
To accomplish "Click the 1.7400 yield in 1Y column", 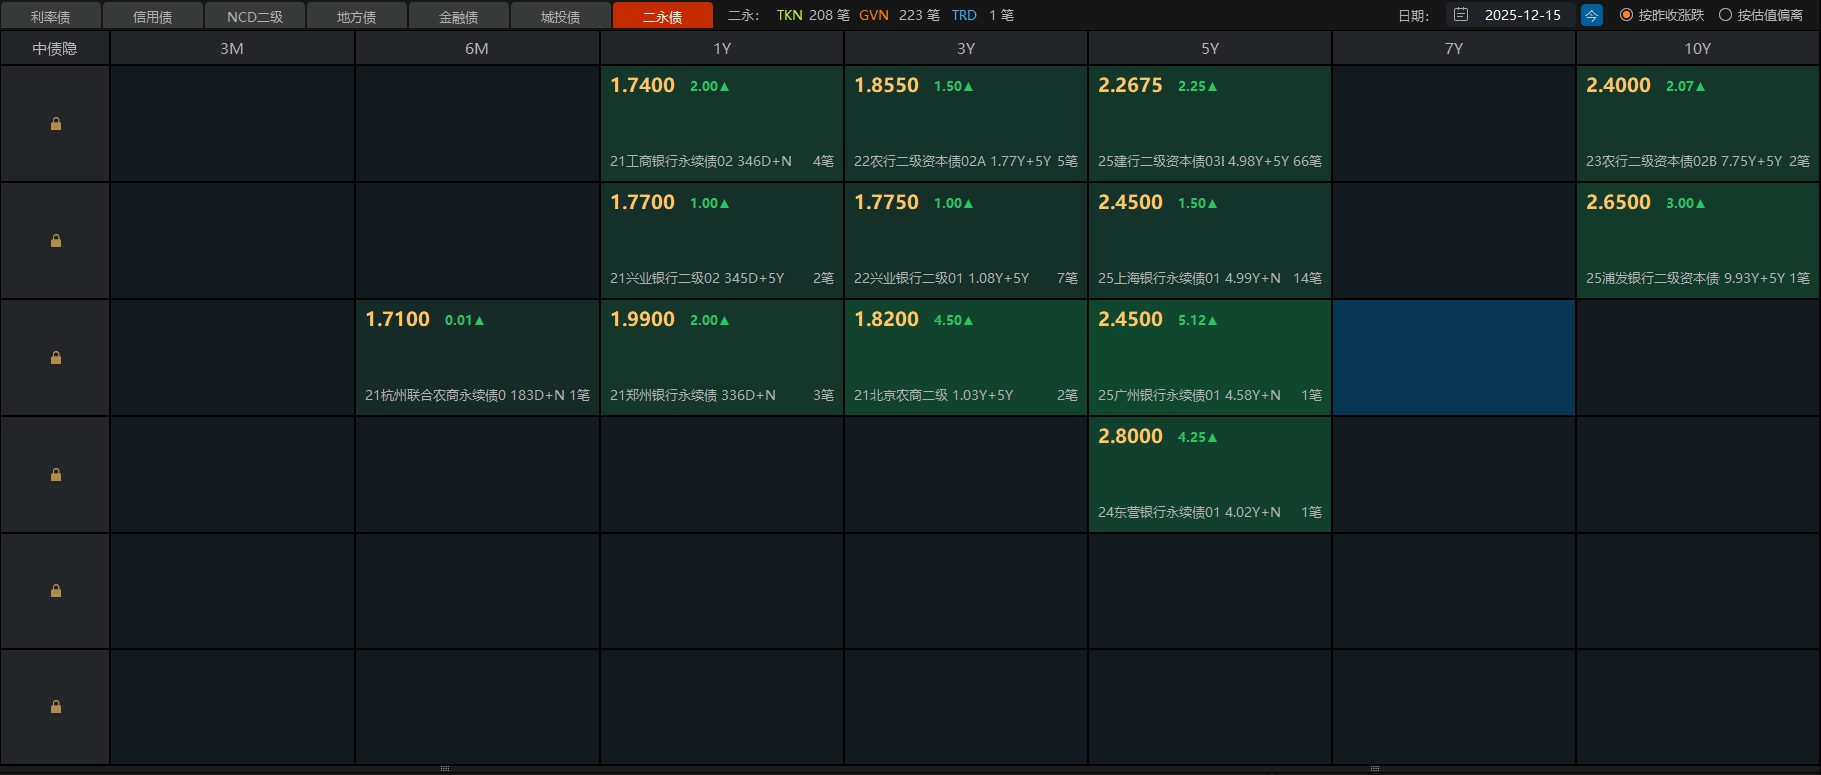I will (x=642, y=86).
